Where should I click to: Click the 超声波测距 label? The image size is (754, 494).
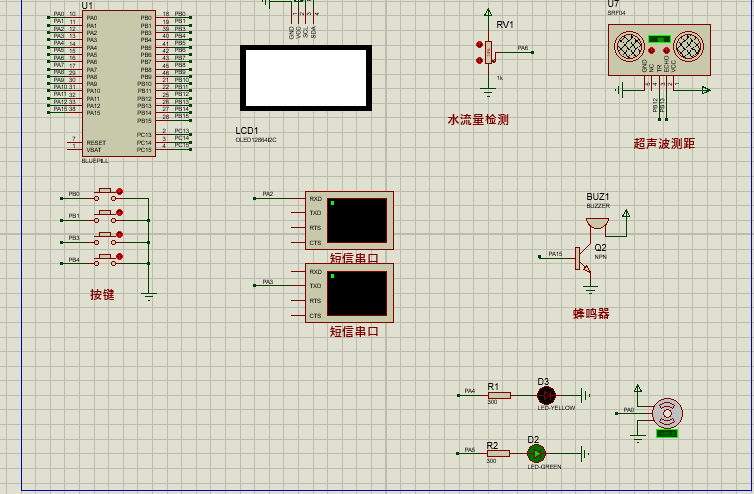click(664, 143)
